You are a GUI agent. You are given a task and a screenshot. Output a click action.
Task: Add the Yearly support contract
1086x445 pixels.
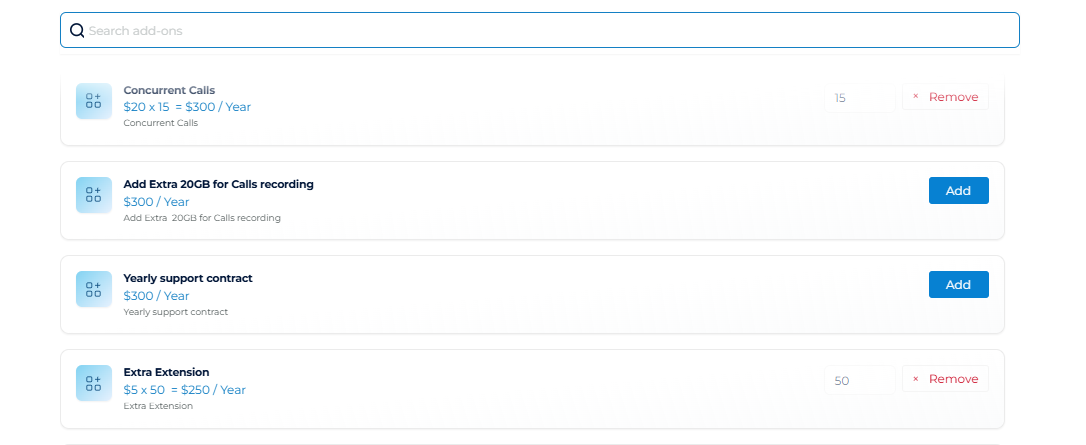(x=958, y=284)
